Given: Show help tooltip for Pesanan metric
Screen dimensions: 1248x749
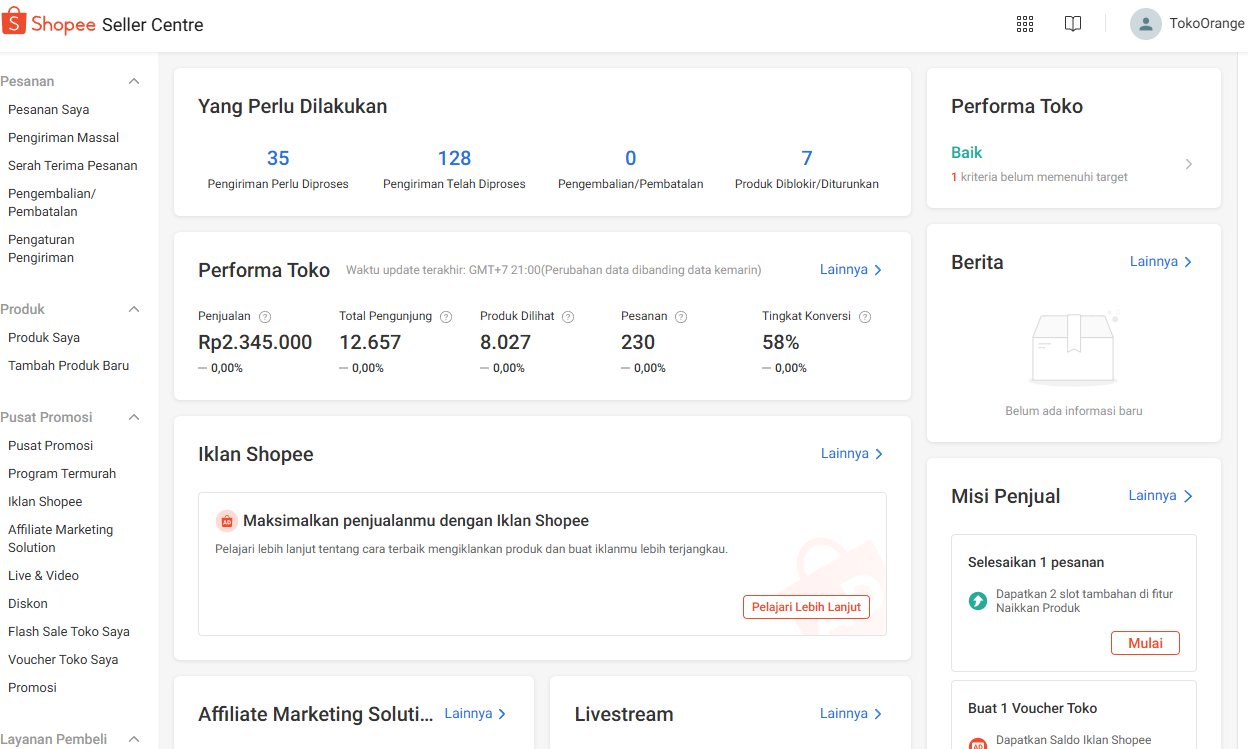Looking at the screenshot, I should pyautogui.click(x=681, y=317).
